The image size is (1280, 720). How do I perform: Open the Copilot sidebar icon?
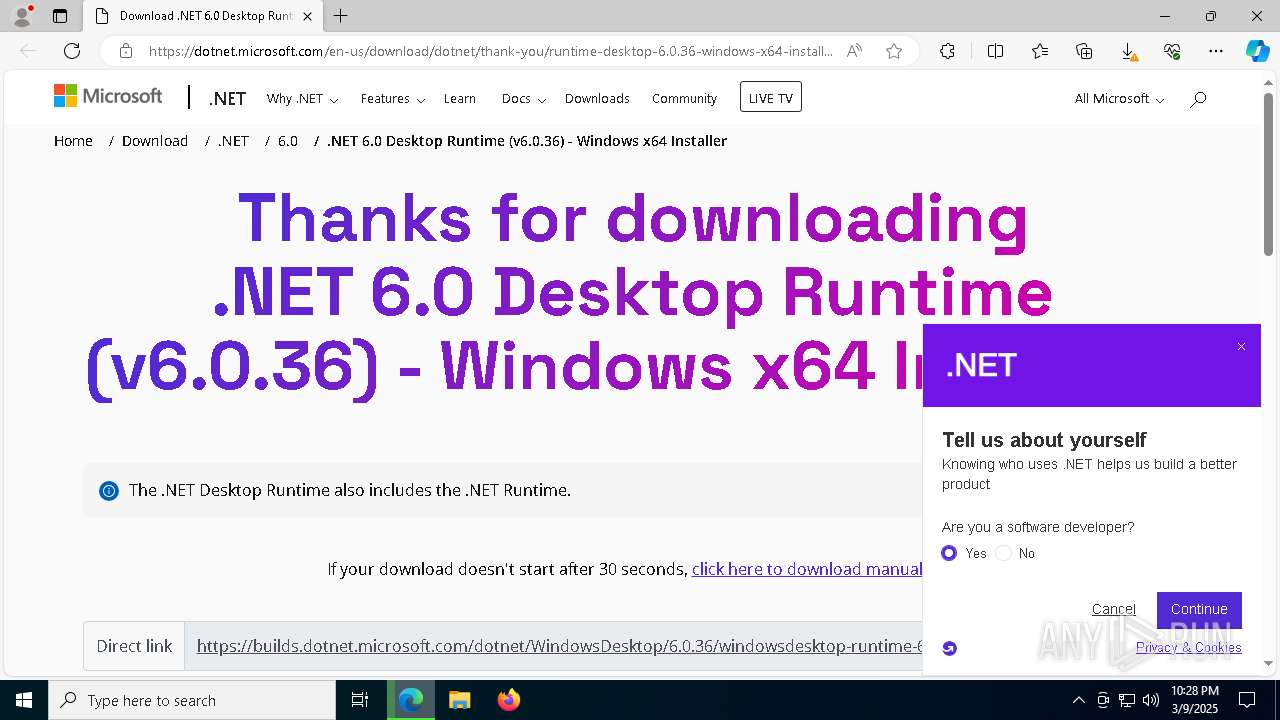tap(1257, 51)
